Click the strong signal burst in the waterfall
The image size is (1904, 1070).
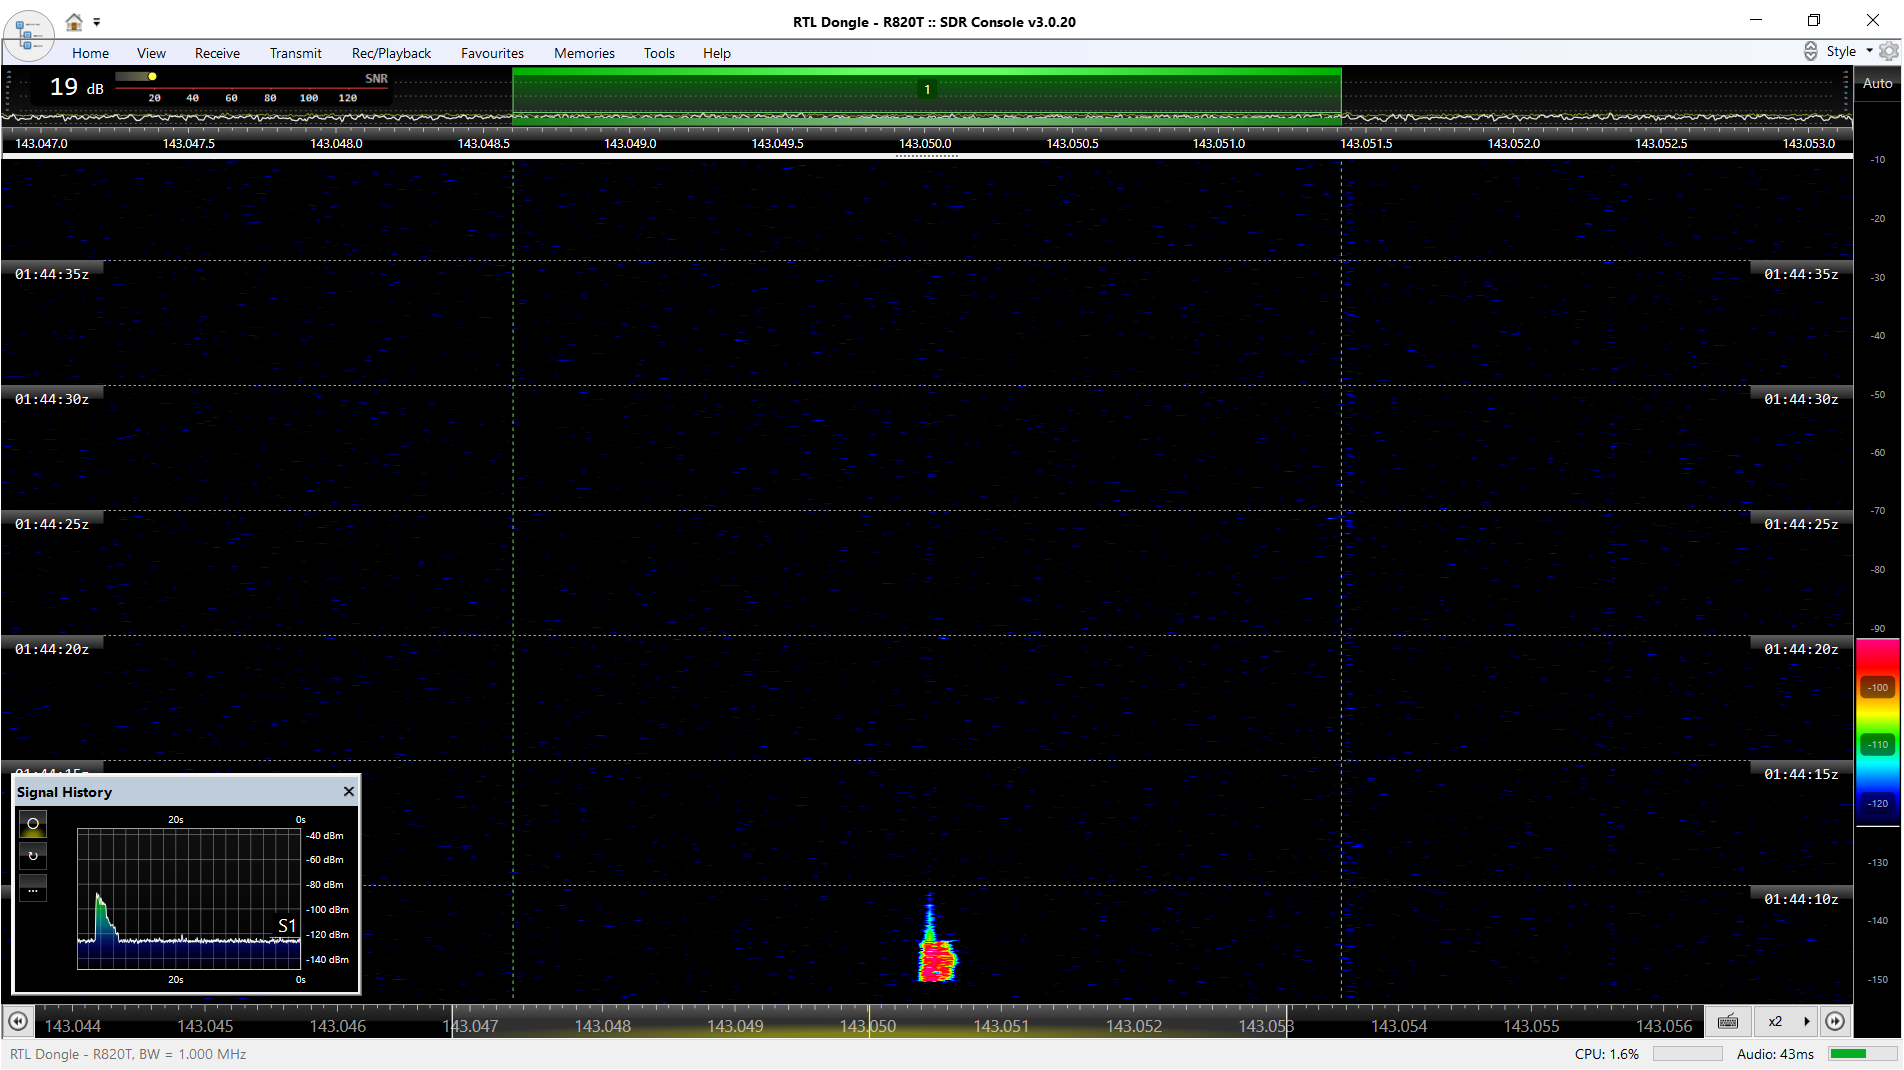pos(937,960)
